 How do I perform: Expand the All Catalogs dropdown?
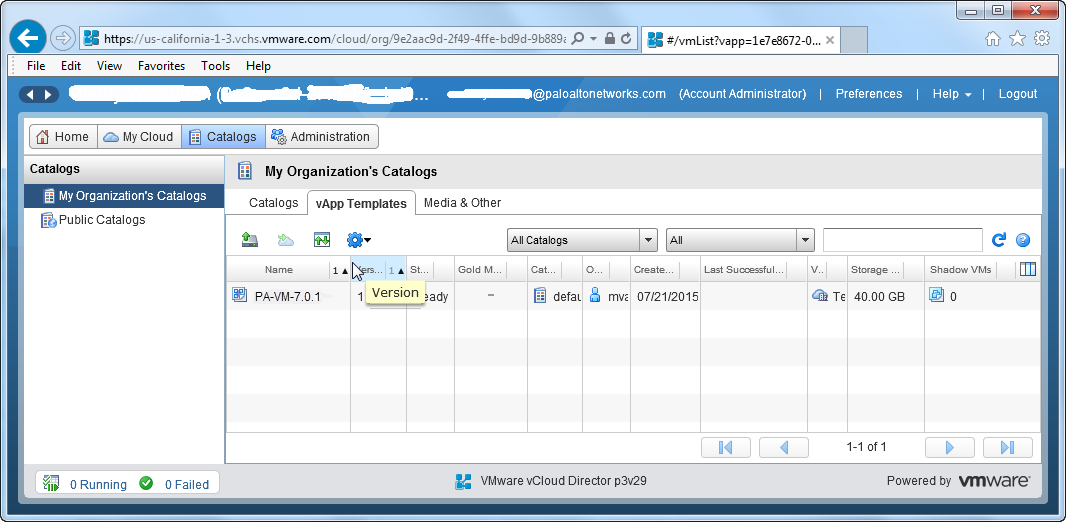click(x=648, y=240)
